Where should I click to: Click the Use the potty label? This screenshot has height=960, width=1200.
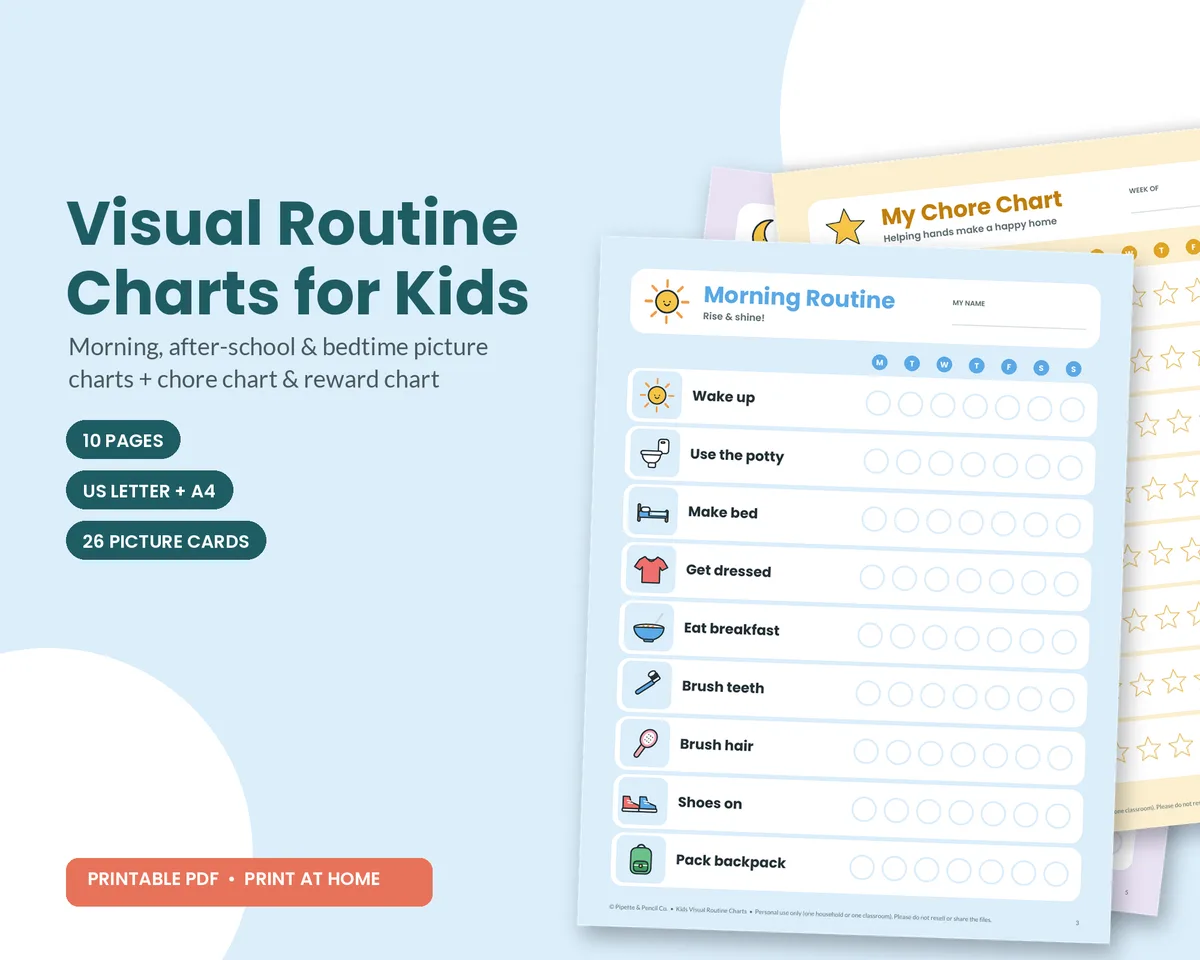(x=737, y=455)
